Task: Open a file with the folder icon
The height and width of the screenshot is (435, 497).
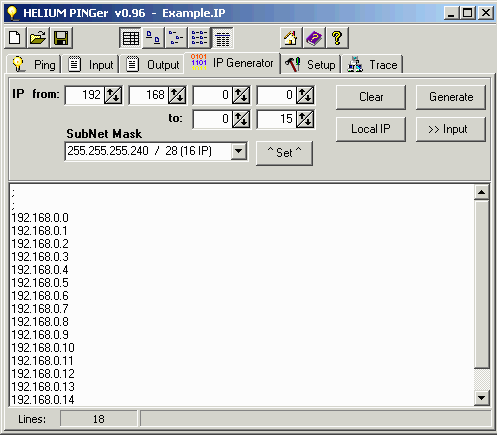Action: pos(38,38)
